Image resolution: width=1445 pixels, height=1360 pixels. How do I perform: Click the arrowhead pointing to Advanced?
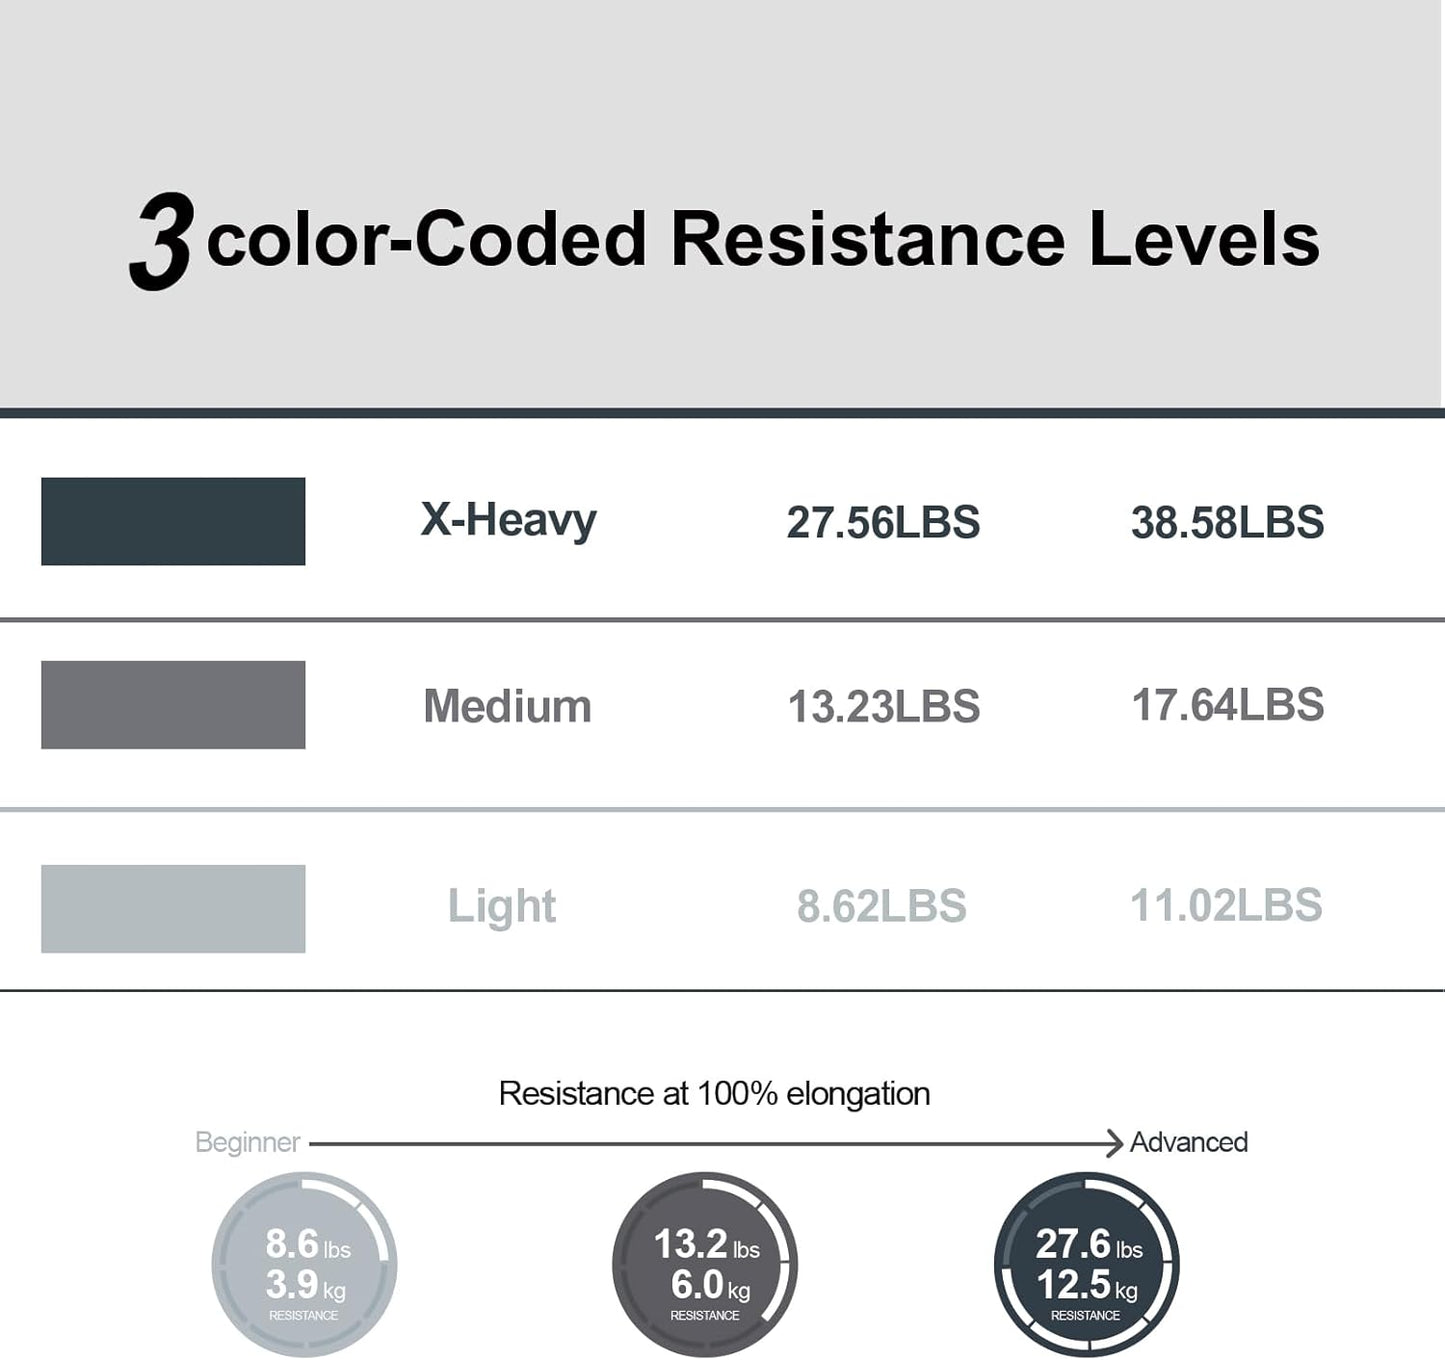1114,1143
